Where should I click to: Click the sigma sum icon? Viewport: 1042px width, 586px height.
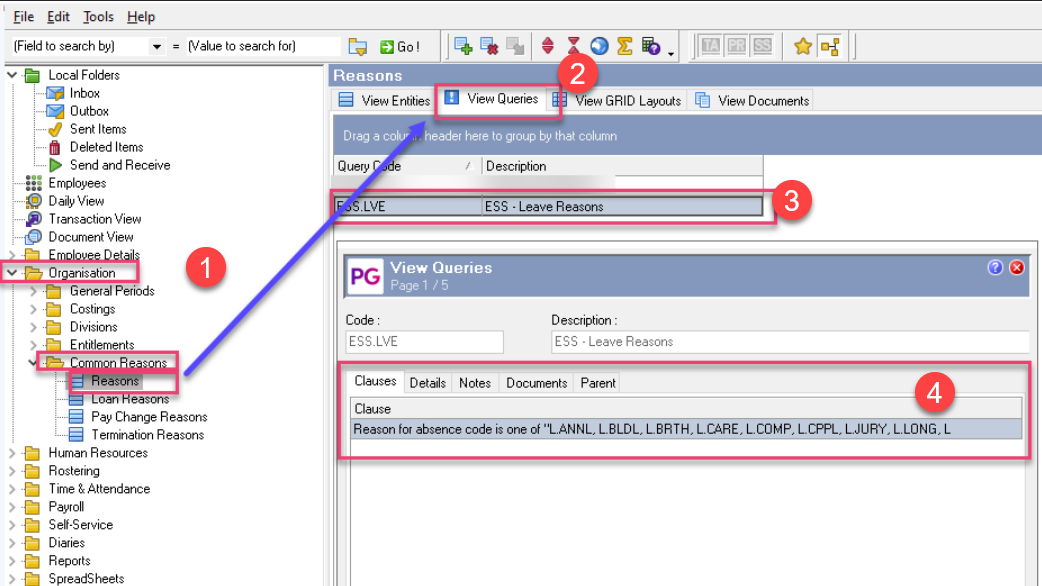pos(624,46)
